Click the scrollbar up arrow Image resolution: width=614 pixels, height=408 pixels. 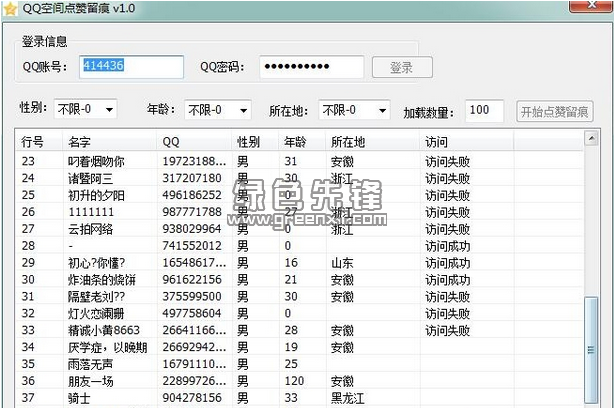(591, 138)
